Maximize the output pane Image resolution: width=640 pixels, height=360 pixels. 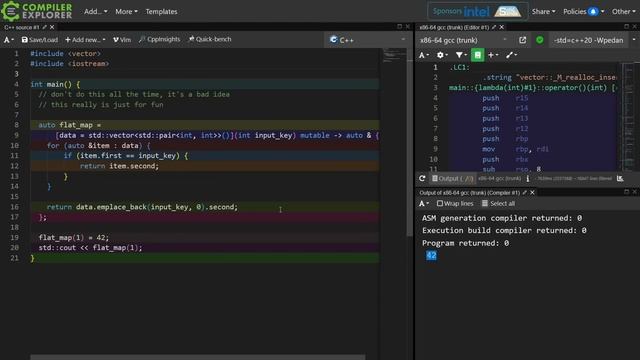[627, 192]
